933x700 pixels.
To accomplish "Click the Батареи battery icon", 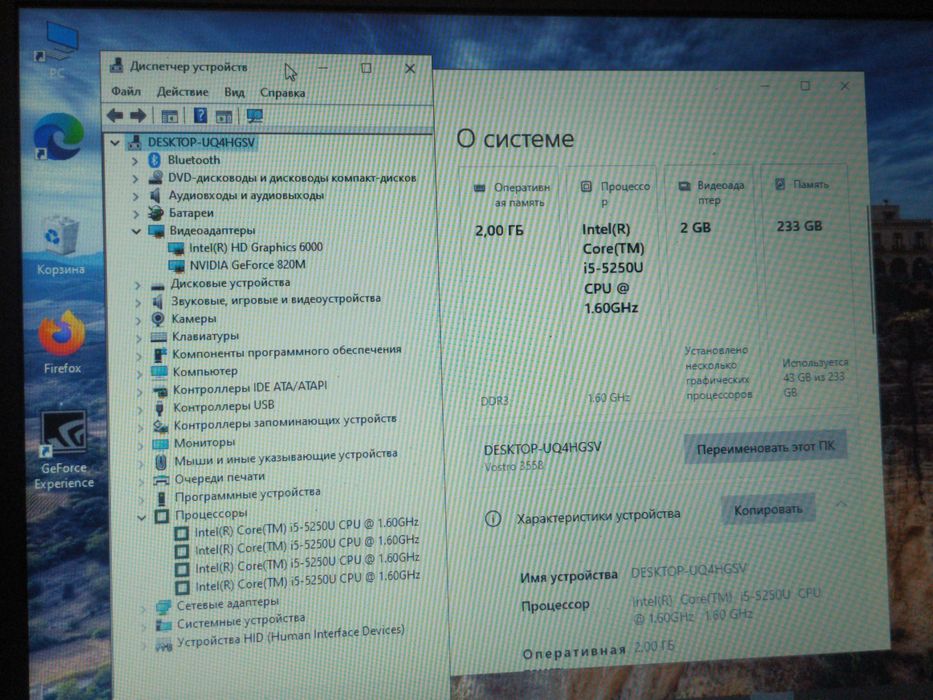I will tap(156, 212).
